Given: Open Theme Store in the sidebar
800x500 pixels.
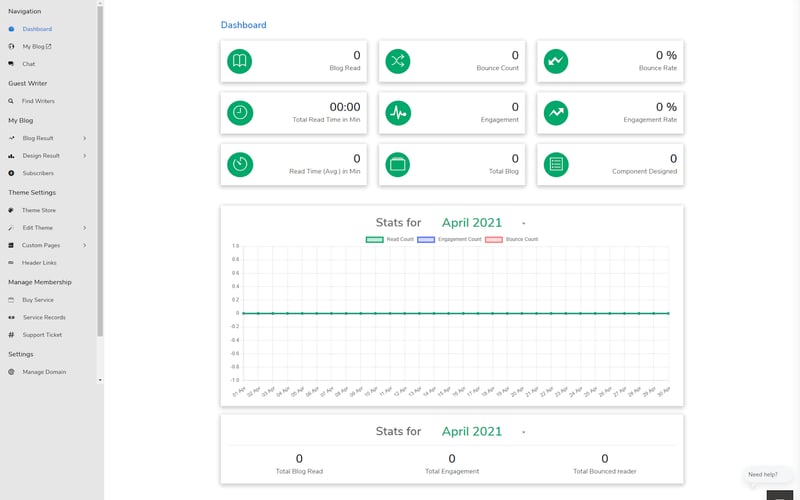Looking at the screenshot, I should pyautogui.click(x=39, y=210).
